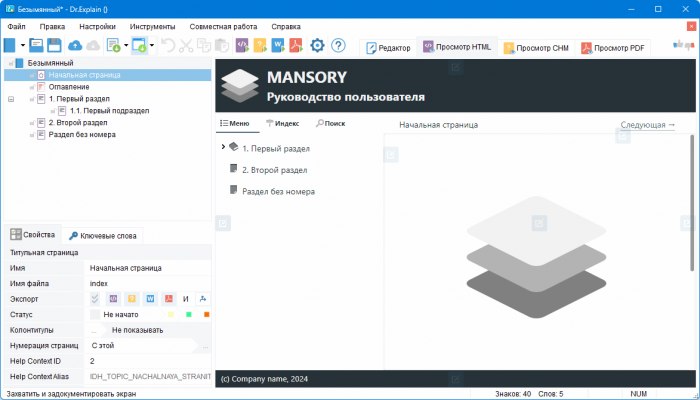The image size is (700, 400).
Task: Click the paste clipboard icon
Action: coord(222,45)
